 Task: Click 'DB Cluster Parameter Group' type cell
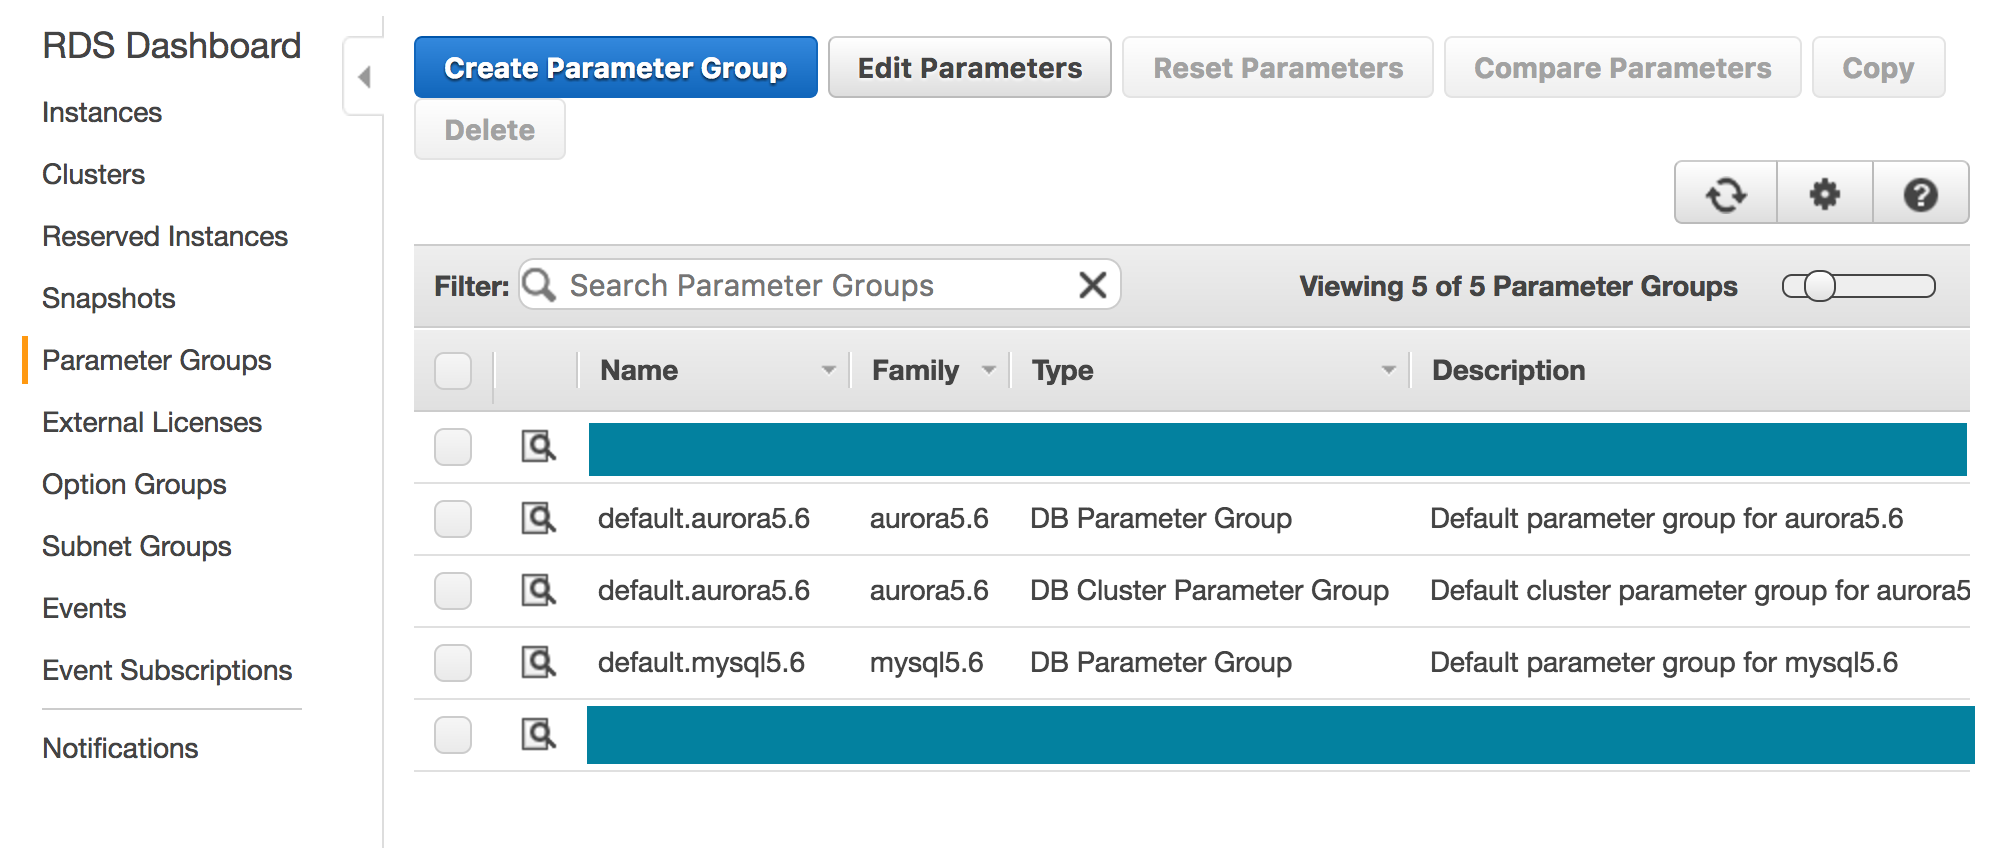1210,590
